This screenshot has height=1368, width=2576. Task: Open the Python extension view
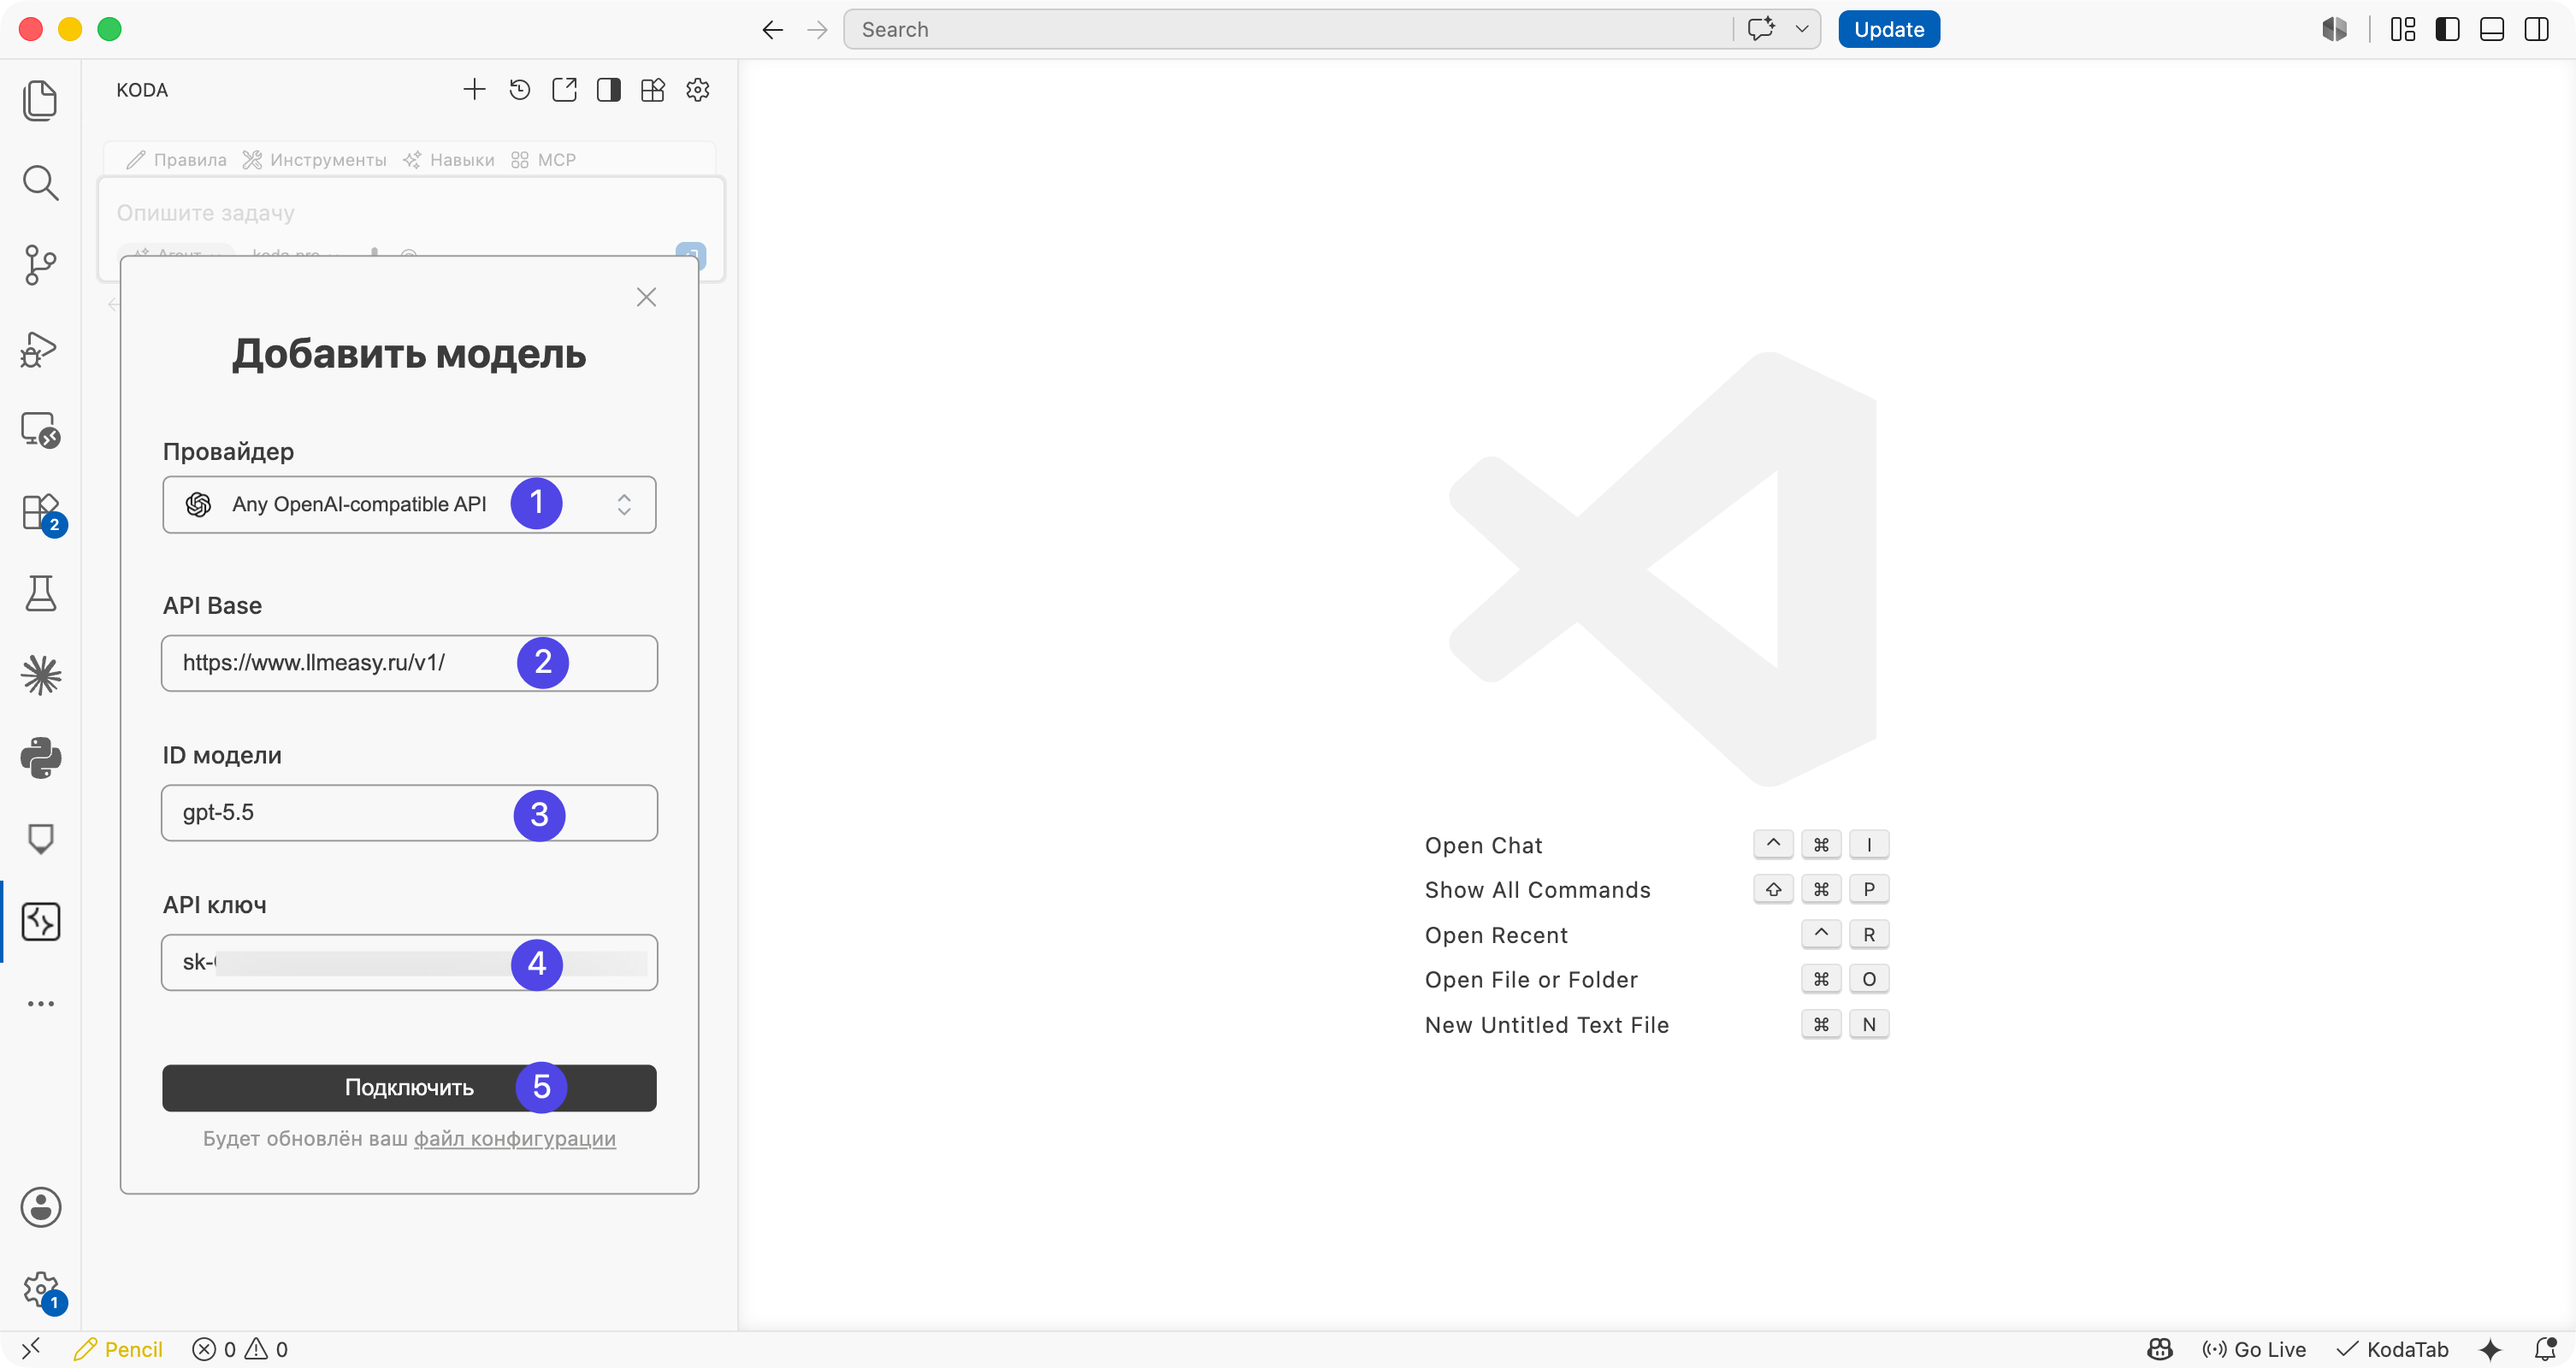pyautogui.click(x=40, y=757)
